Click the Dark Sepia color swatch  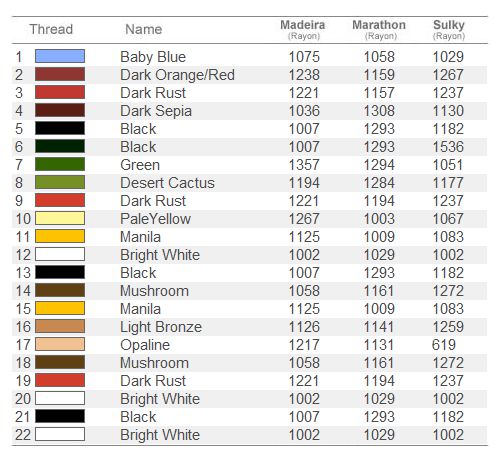tap(60, 110)
